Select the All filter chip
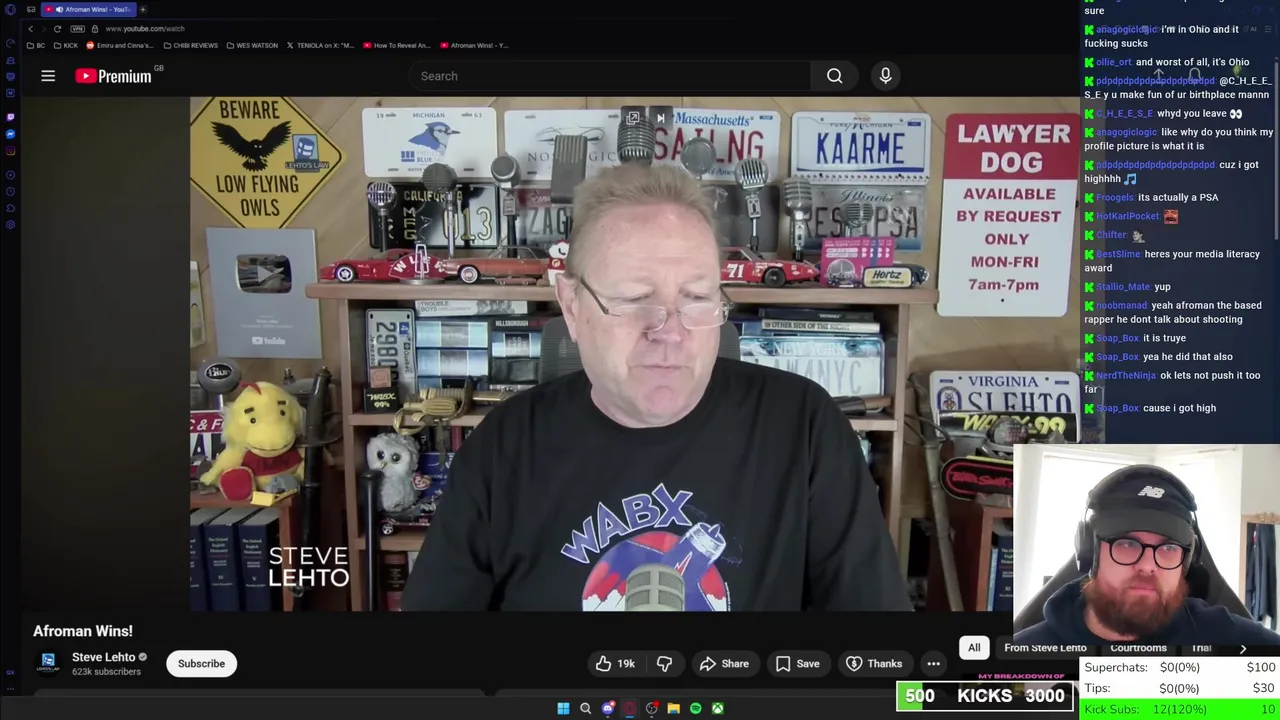This screenshot has height=720, width=1280. (x=974, y=648)
